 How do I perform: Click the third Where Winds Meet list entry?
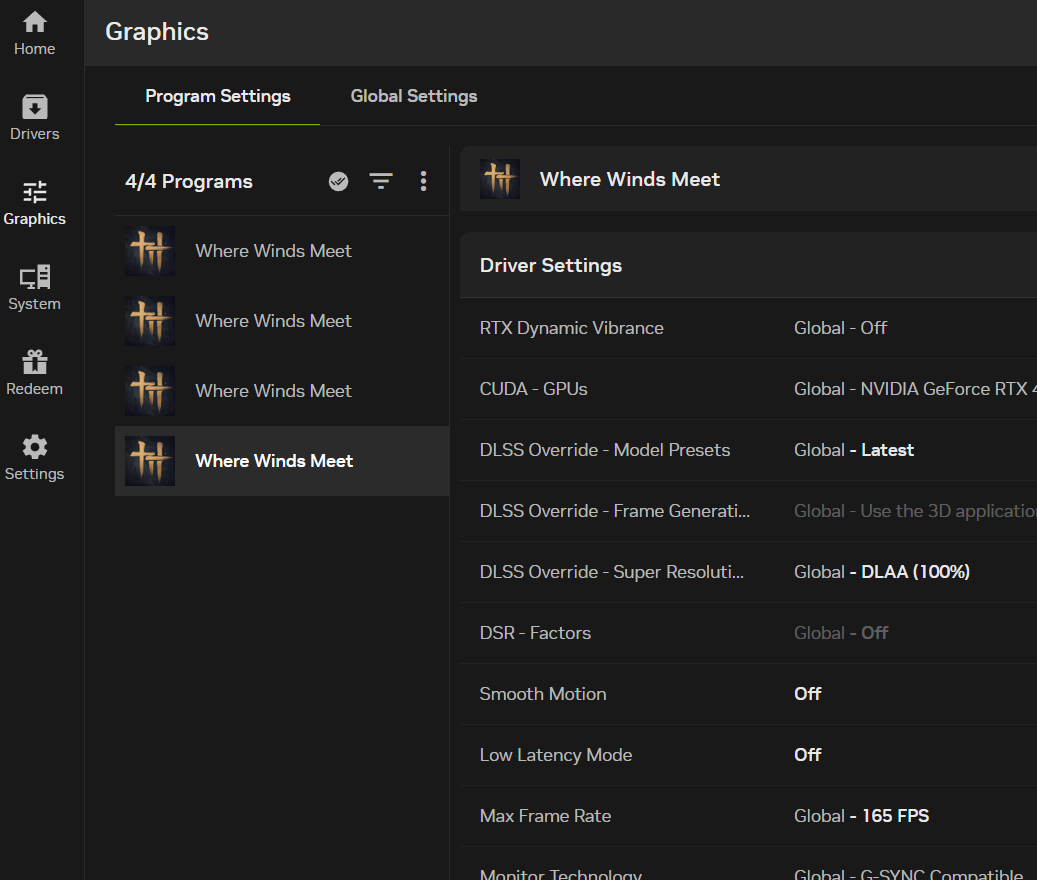[273, 391]
